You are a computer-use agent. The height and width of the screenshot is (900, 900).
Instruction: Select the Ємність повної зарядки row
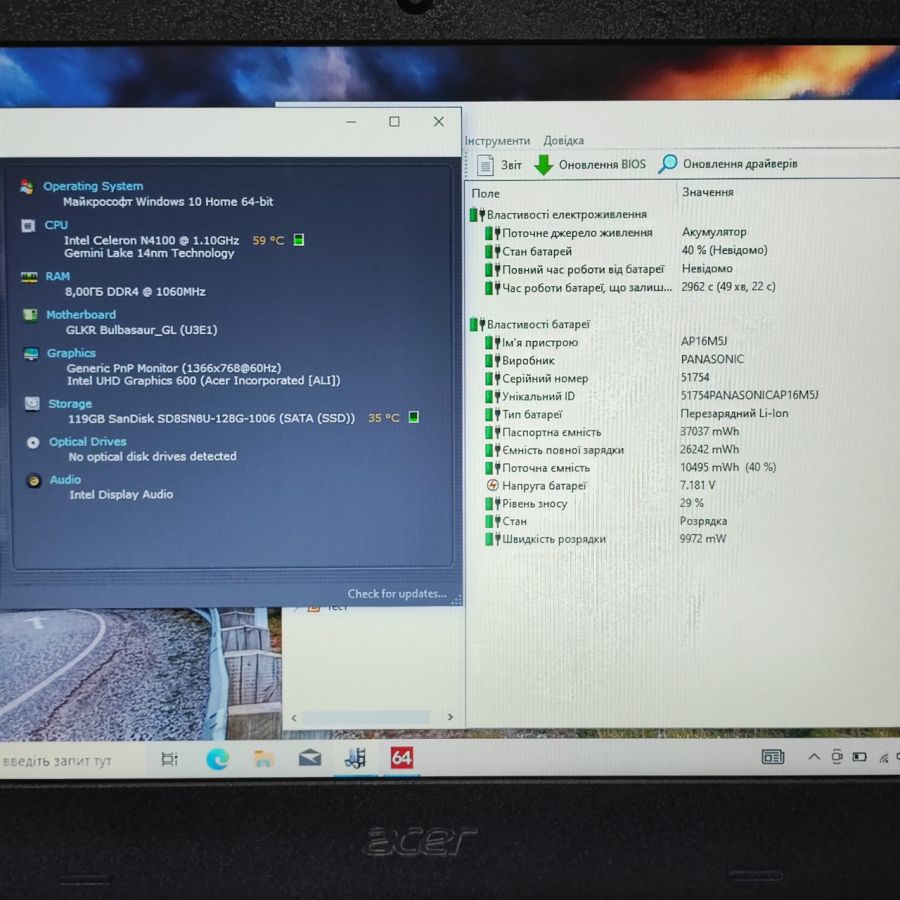pos(612,450)
